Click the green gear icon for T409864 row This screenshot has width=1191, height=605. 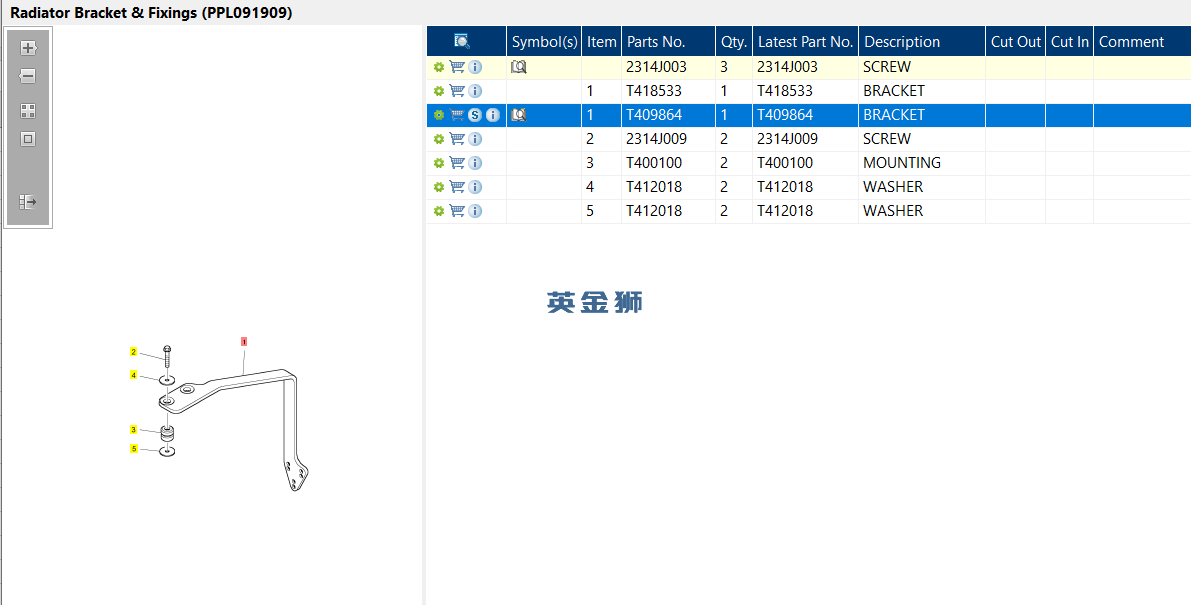point(438,115)
